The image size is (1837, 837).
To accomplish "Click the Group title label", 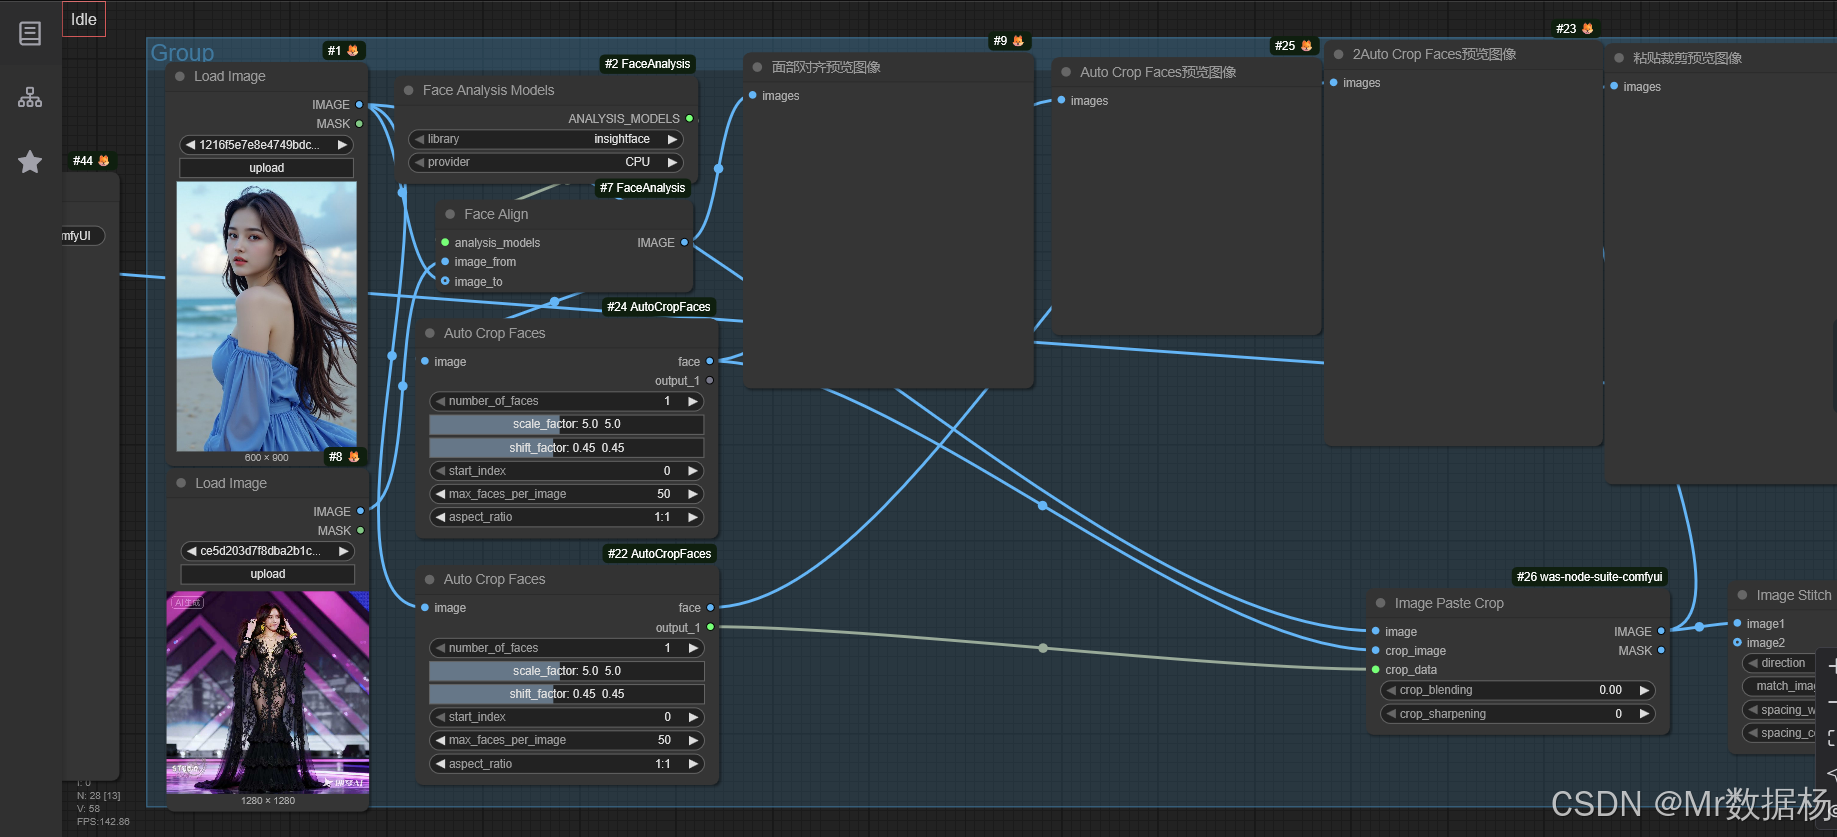I will [182, 53].
